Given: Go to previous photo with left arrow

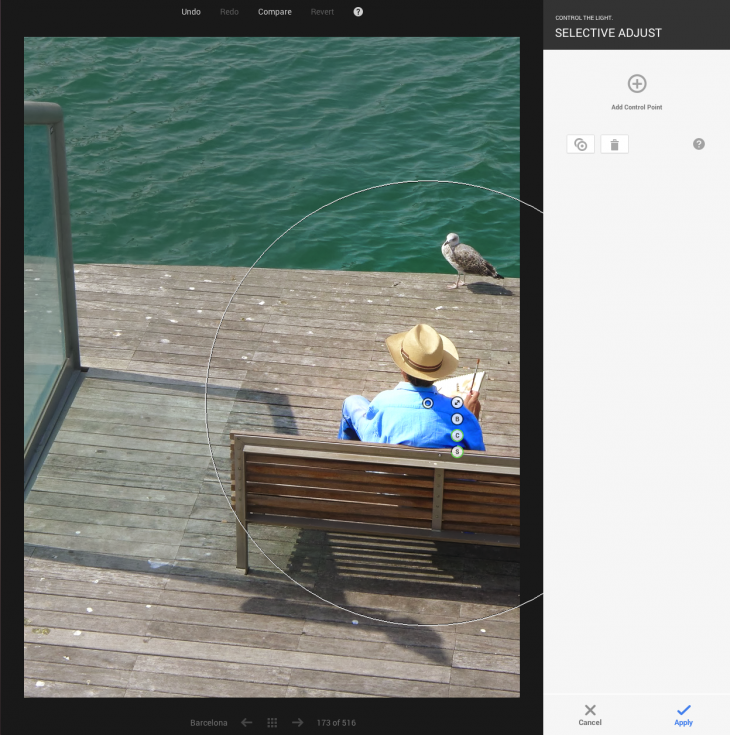Looking at the screenshot, I should [x=247, y=722].
